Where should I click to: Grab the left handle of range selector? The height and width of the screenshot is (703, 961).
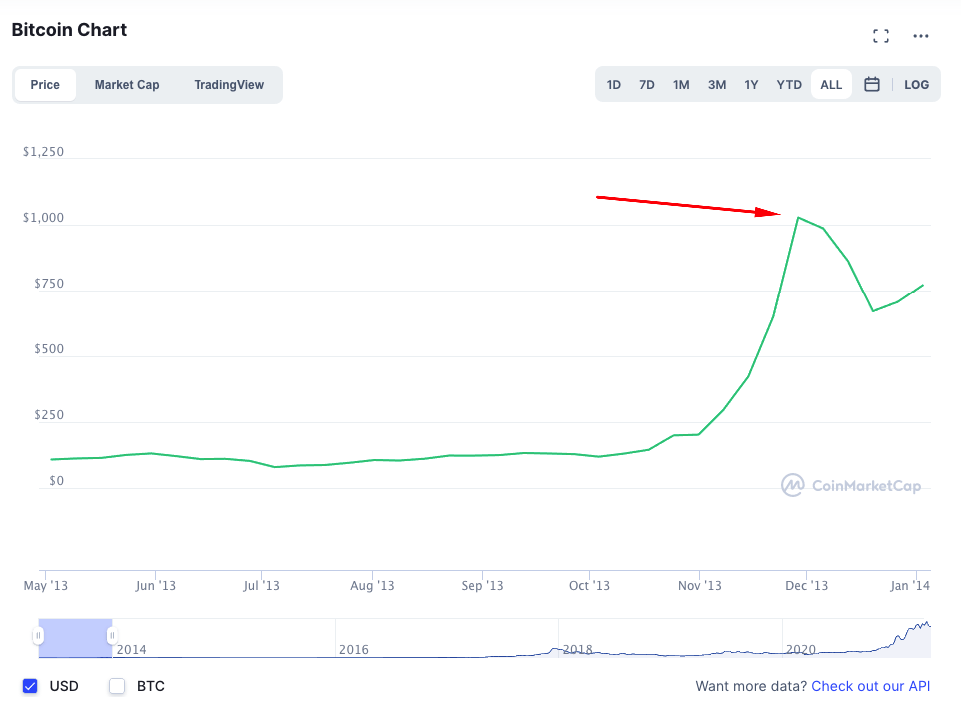pos(38,636)
